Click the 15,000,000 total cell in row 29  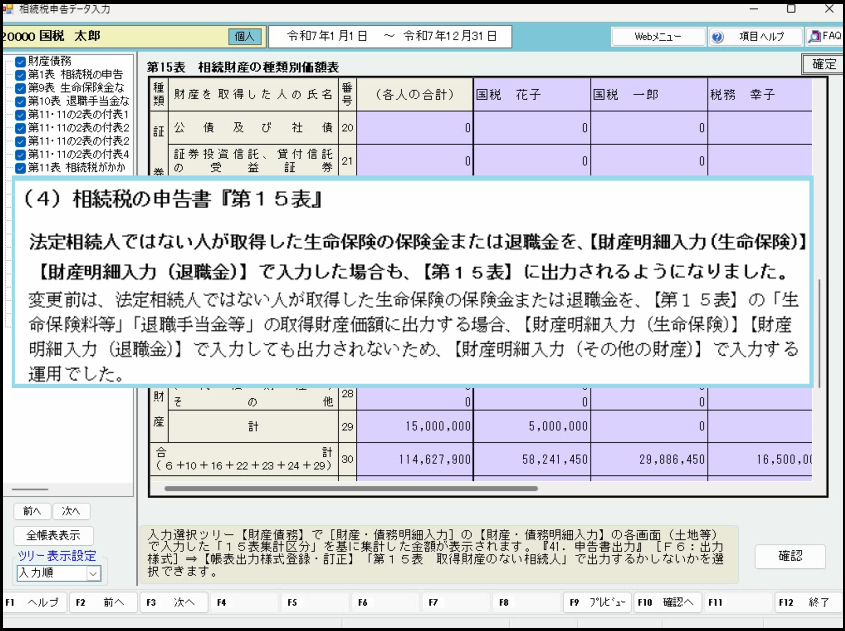pyautogui.click(x=414, y=426)
